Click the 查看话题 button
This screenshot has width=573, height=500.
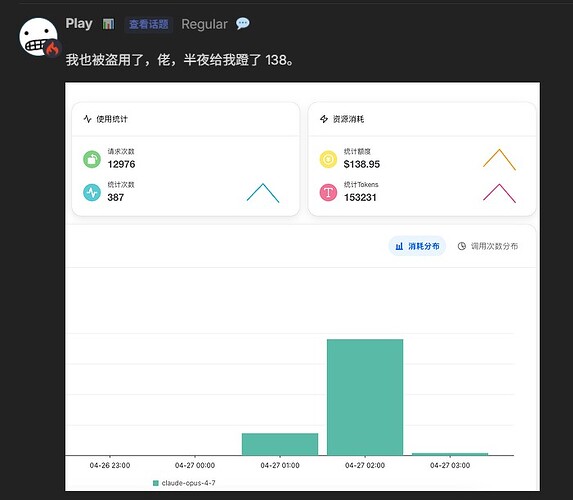point(148,24)
